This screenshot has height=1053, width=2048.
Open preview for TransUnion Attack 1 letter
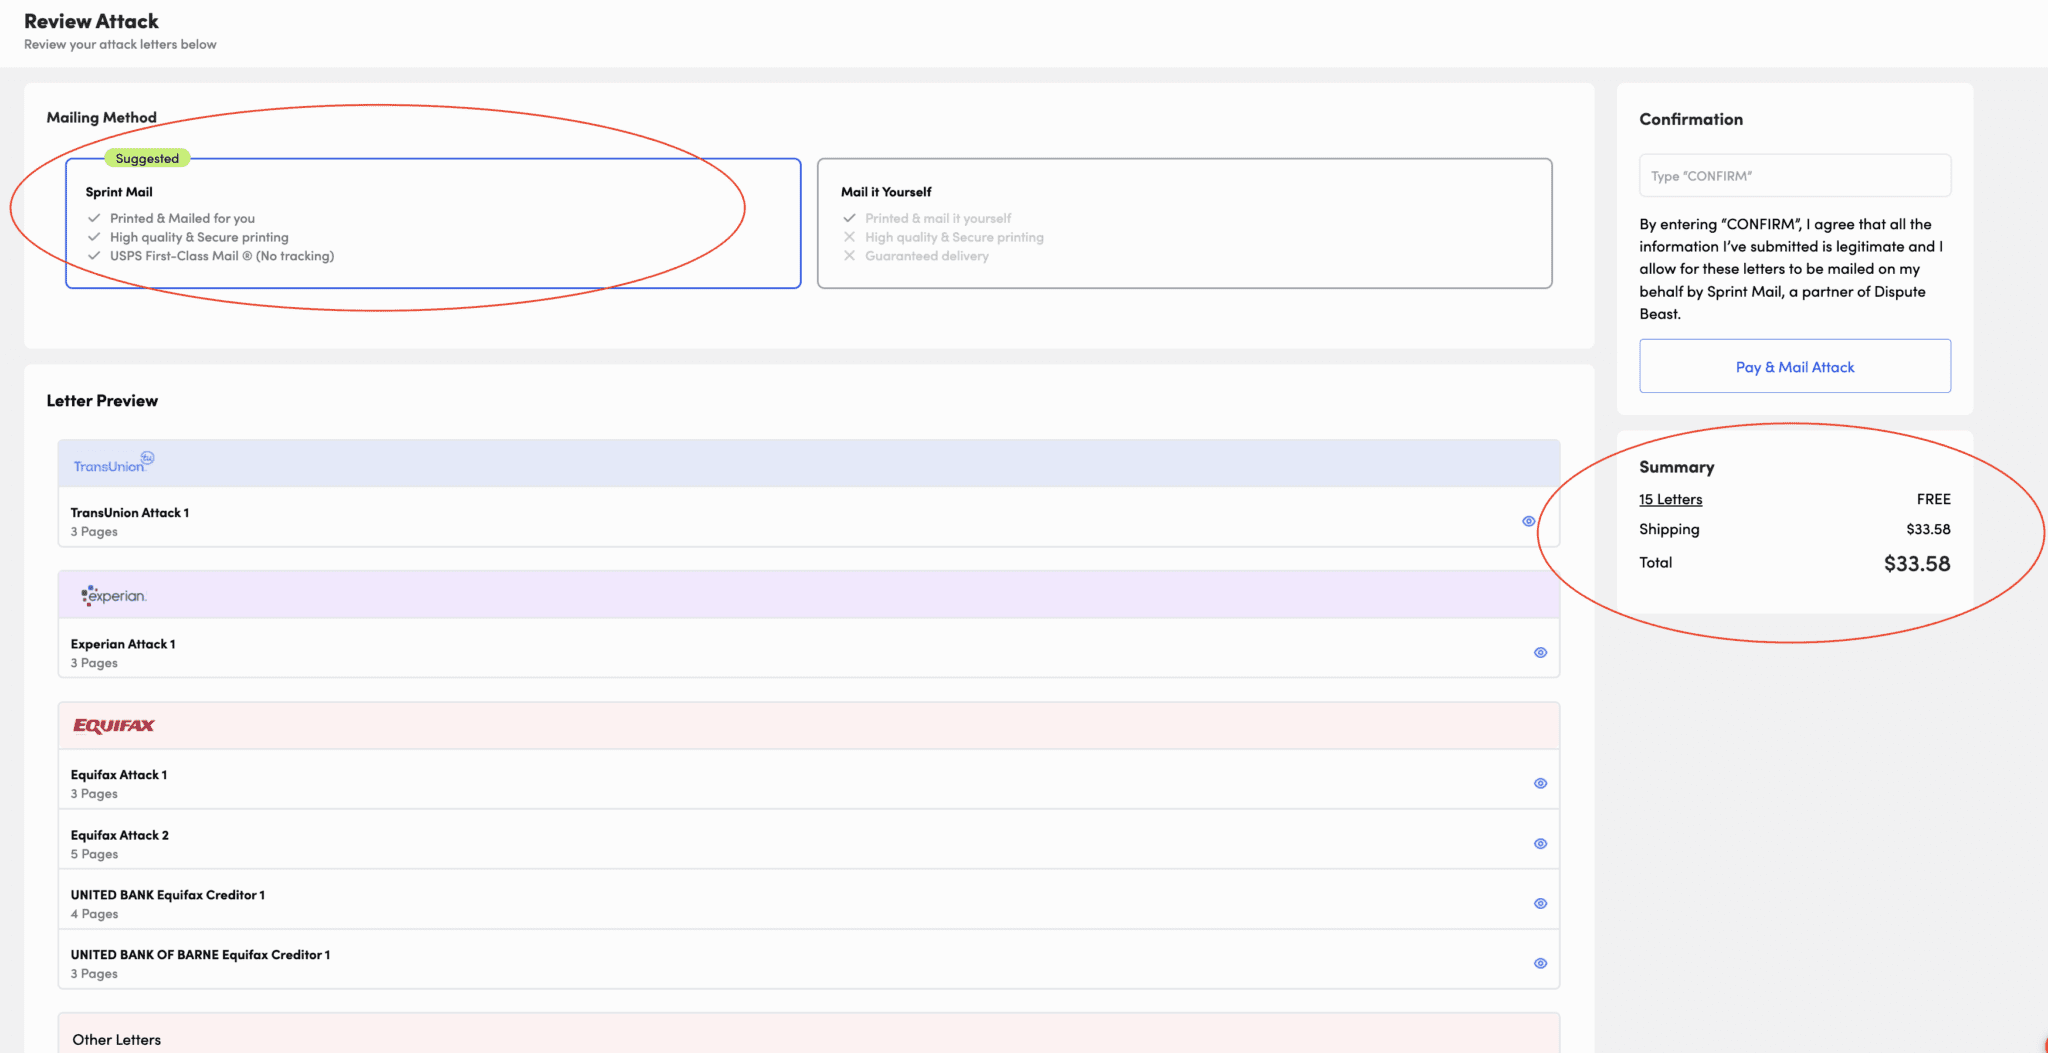coord(1527,520)
